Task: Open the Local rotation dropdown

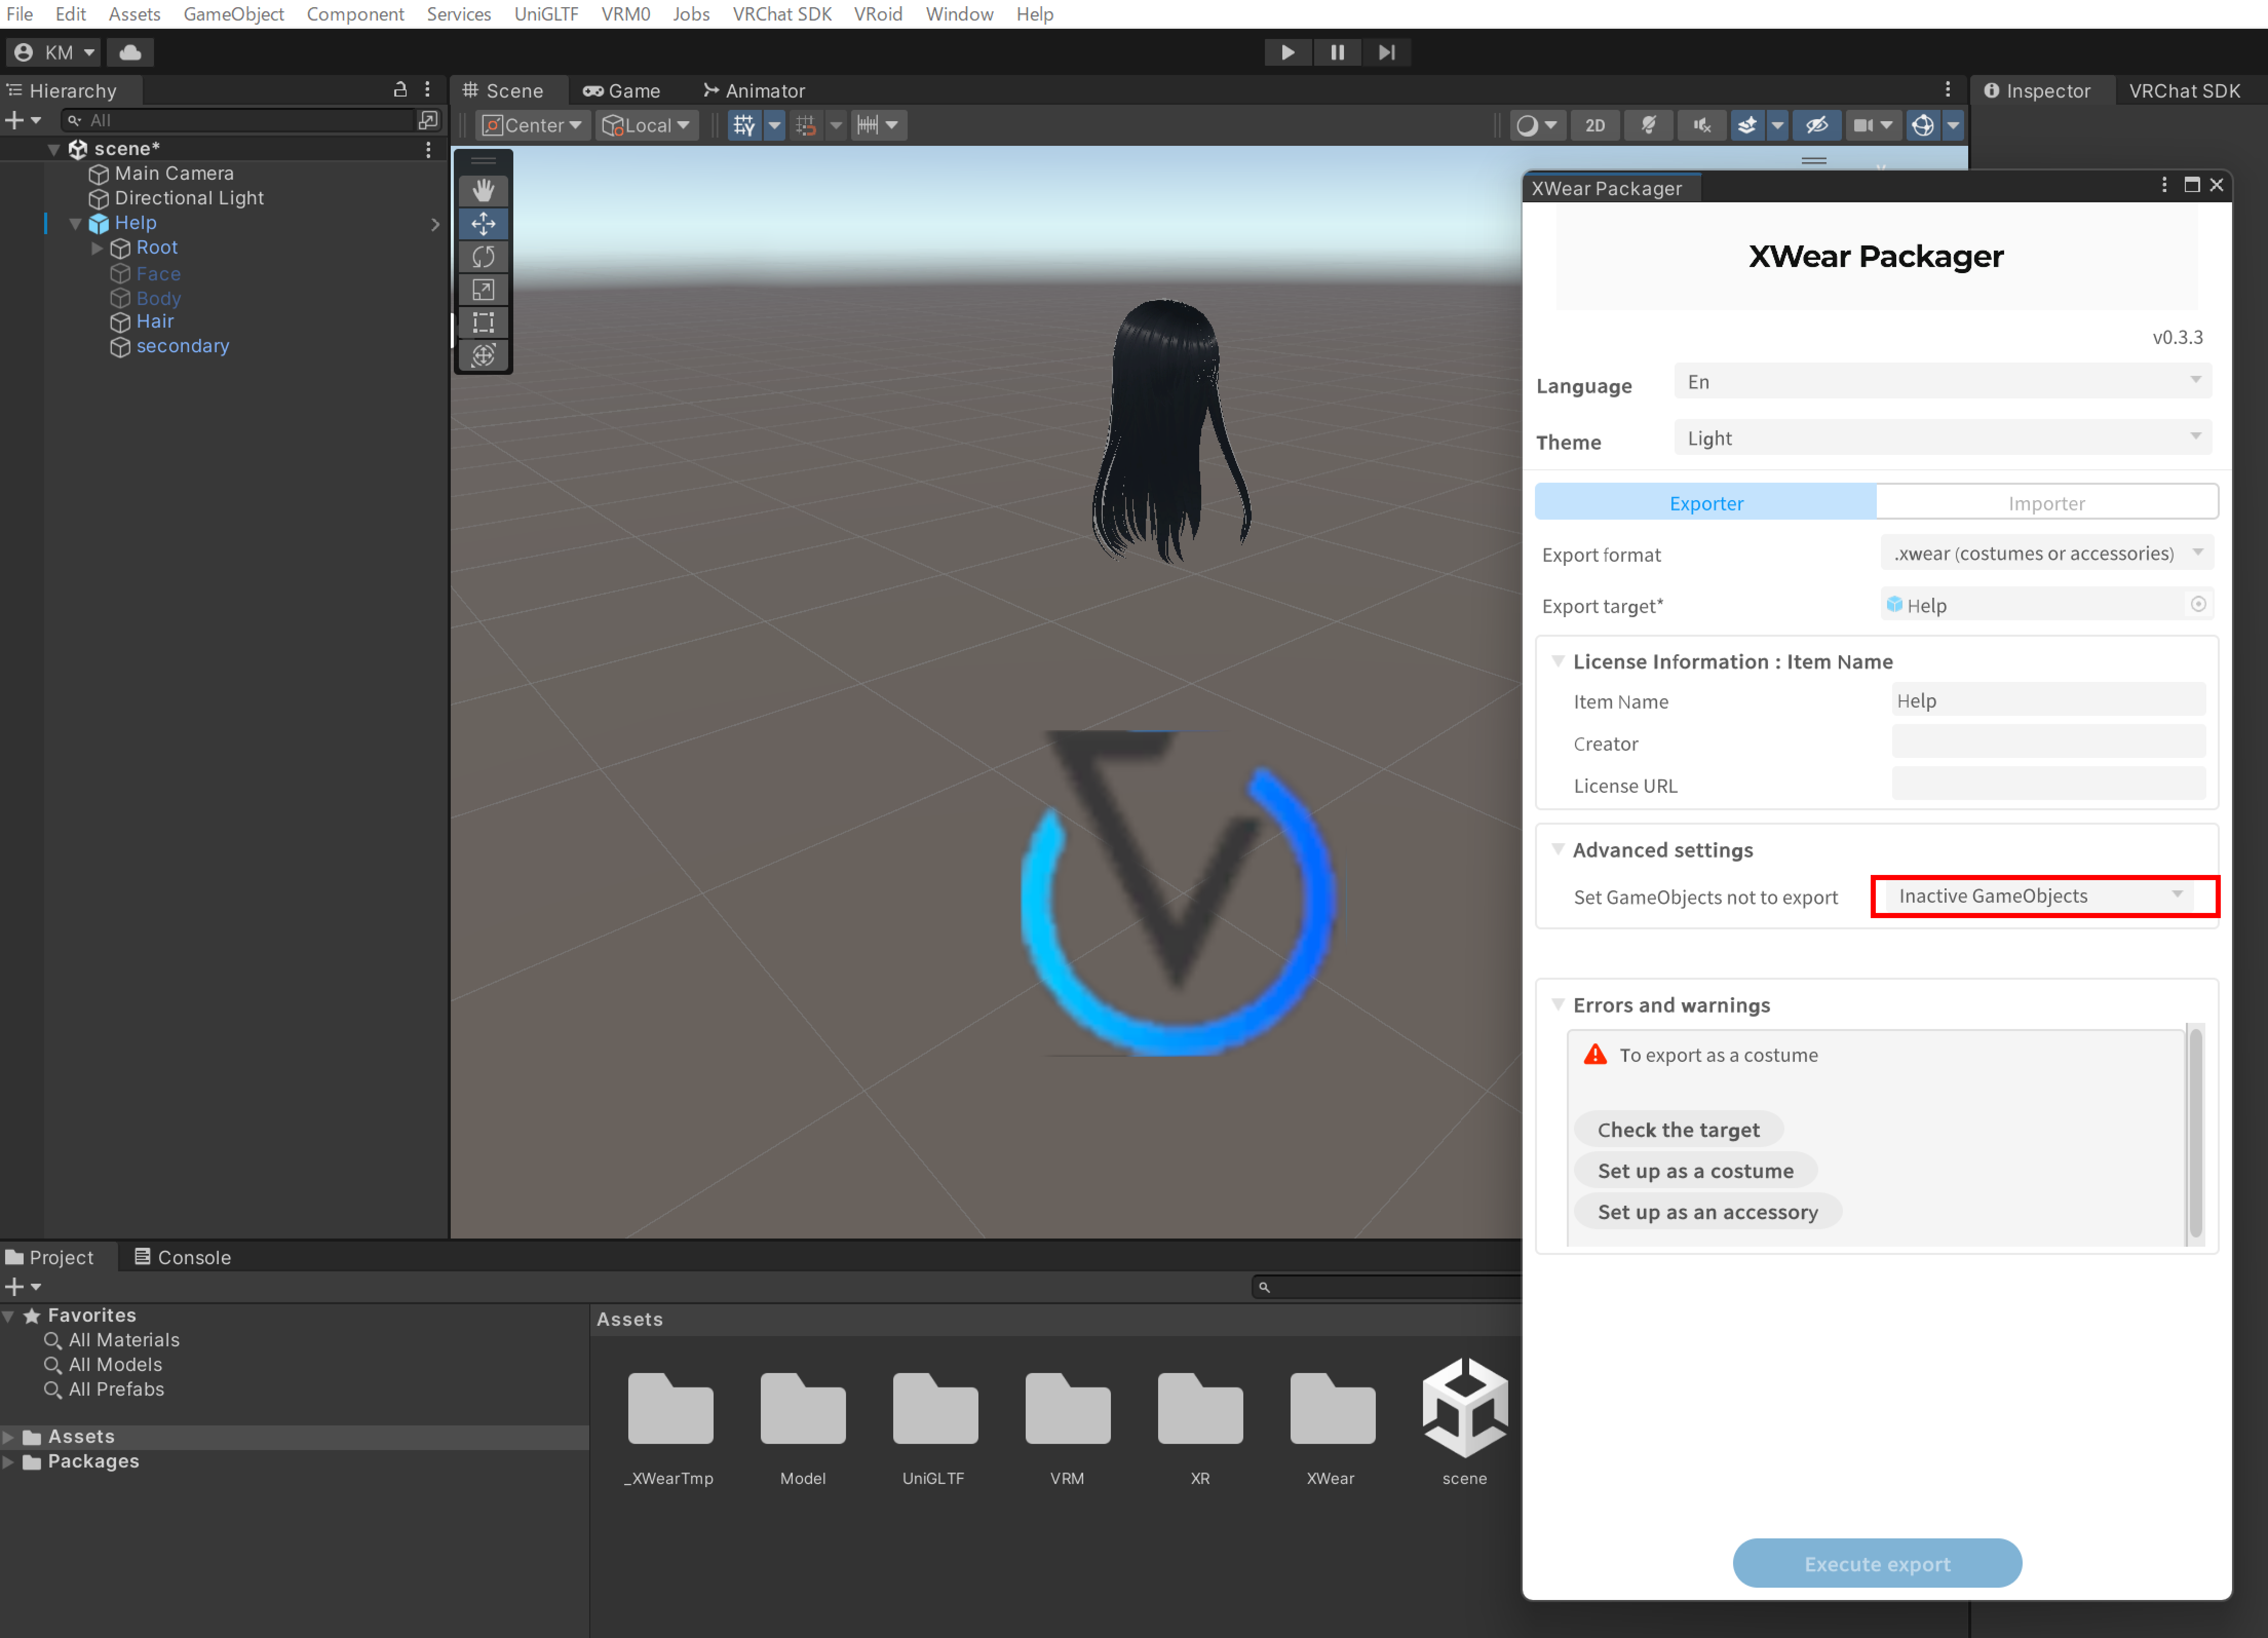Action: (646, 125)
